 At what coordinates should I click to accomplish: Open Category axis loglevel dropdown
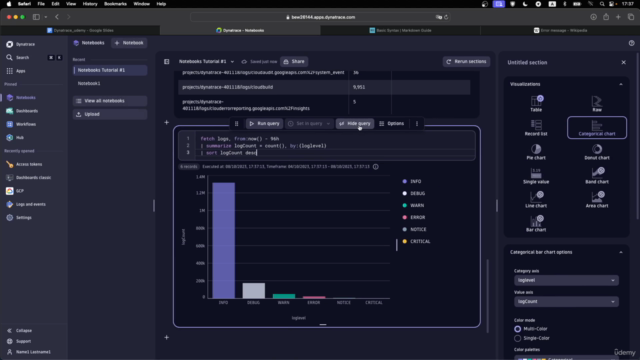566,280
